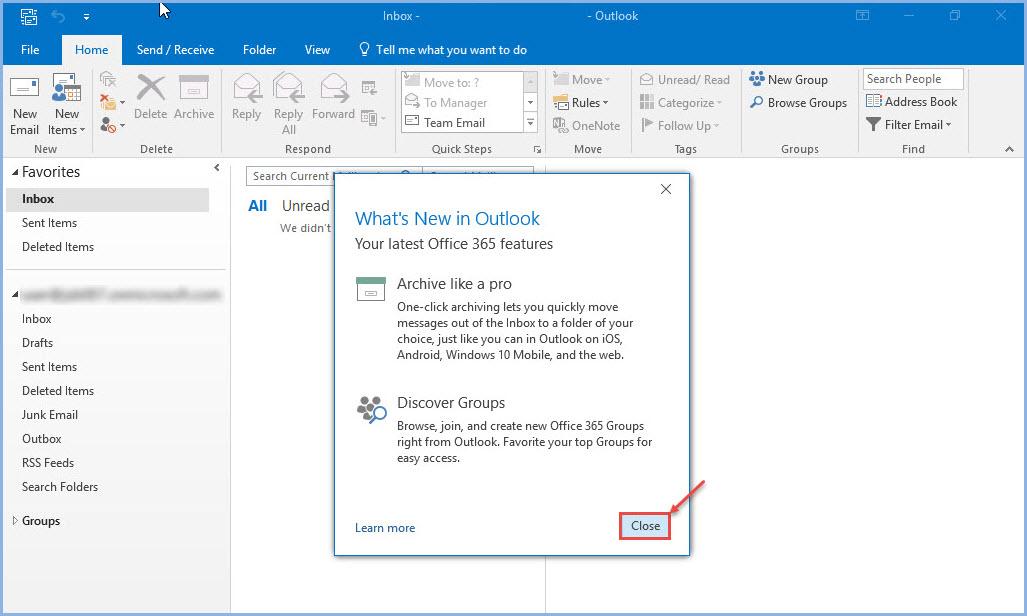This screenshot has width=1027, height=616.
Task: Expand the Groups section
Action: (x=14, y=521)
